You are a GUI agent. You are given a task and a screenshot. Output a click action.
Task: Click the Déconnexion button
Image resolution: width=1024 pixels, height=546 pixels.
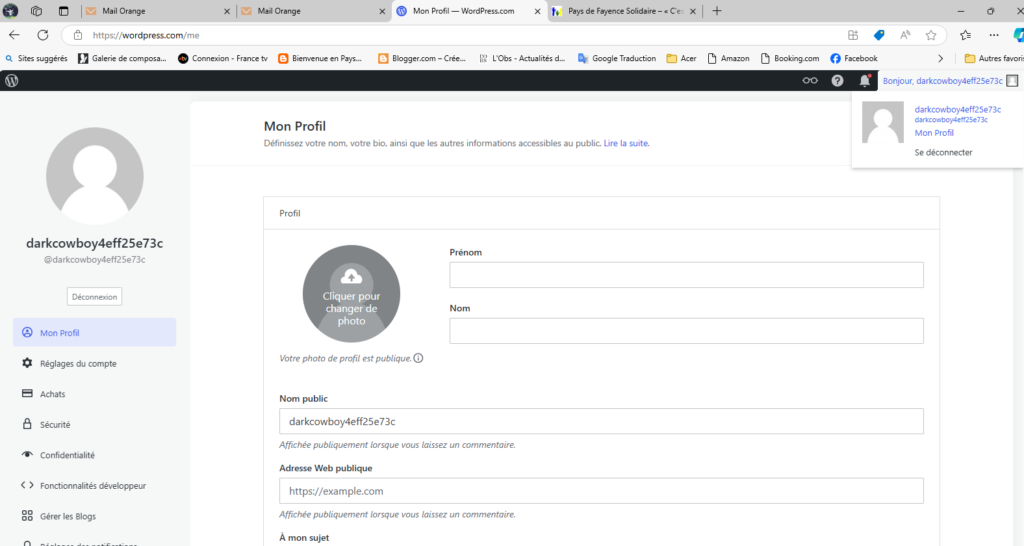click(x=95, y=296)
